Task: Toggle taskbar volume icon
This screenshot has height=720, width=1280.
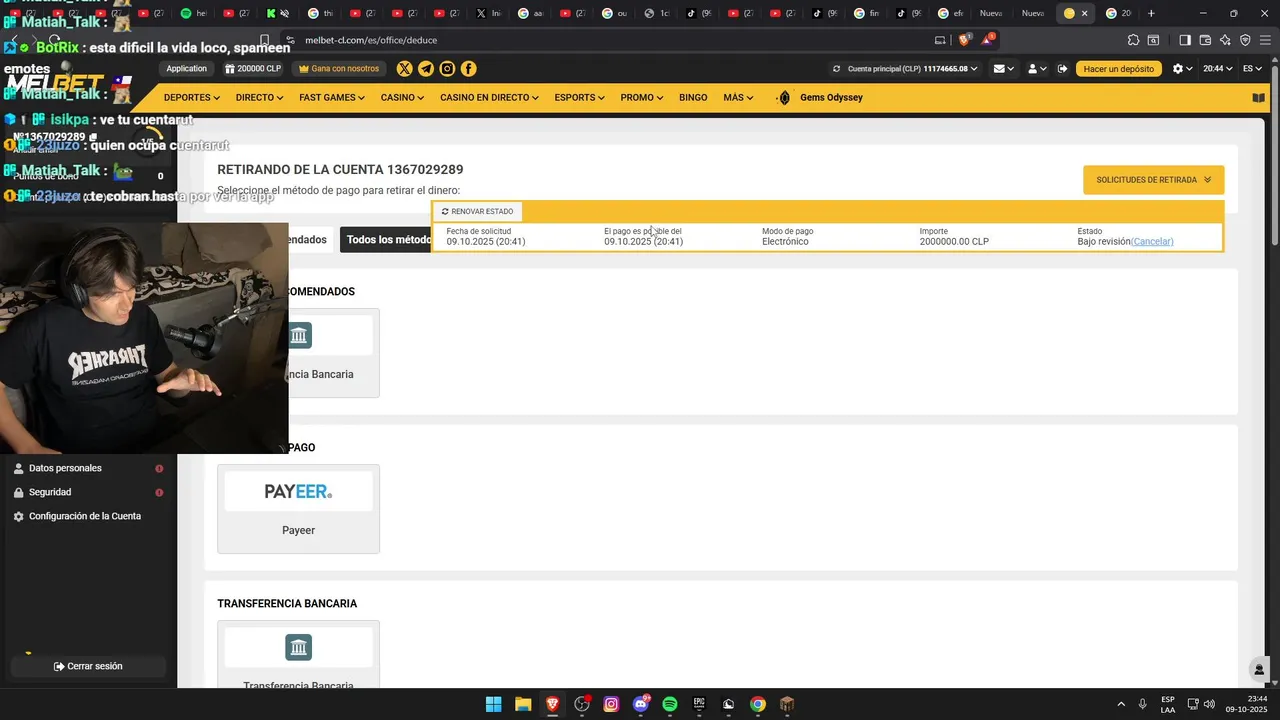Action: pyautogui.click(x=1209, y=704)
